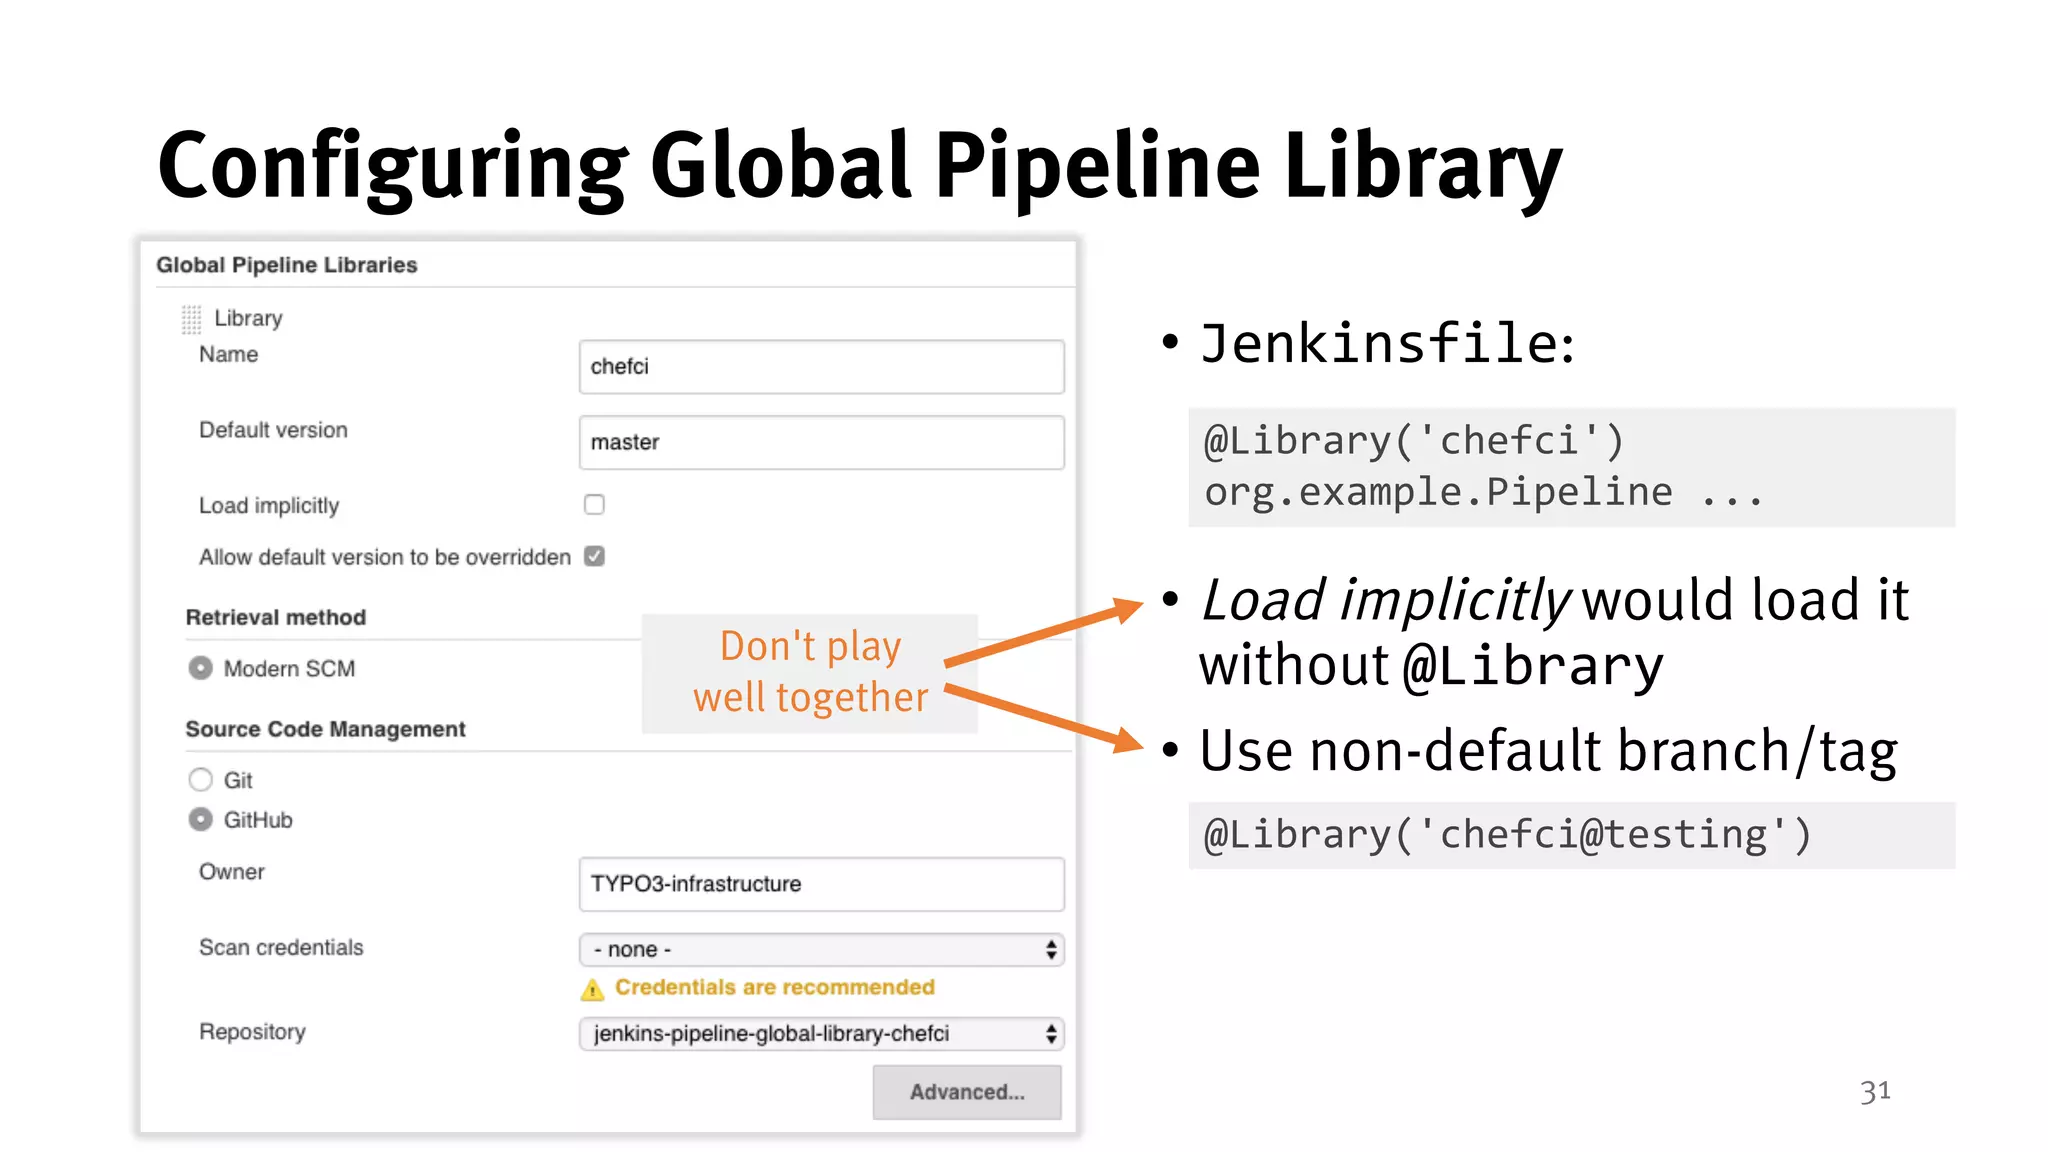Screen dimensions: 2048x1152
Task: Click the Library label text
Action: 248,318
